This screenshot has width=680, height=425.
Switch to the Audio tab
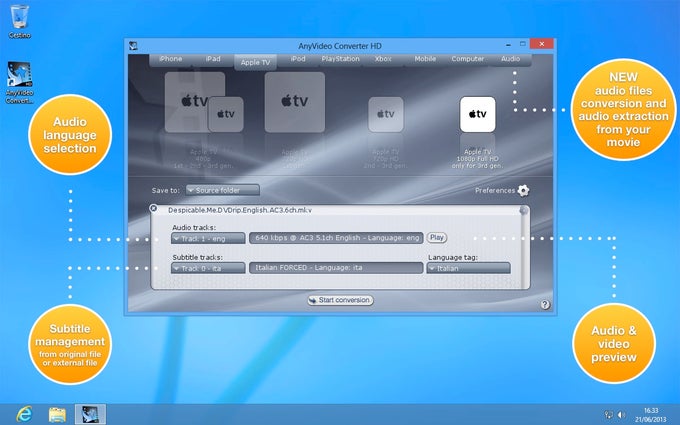click(510, 59)
